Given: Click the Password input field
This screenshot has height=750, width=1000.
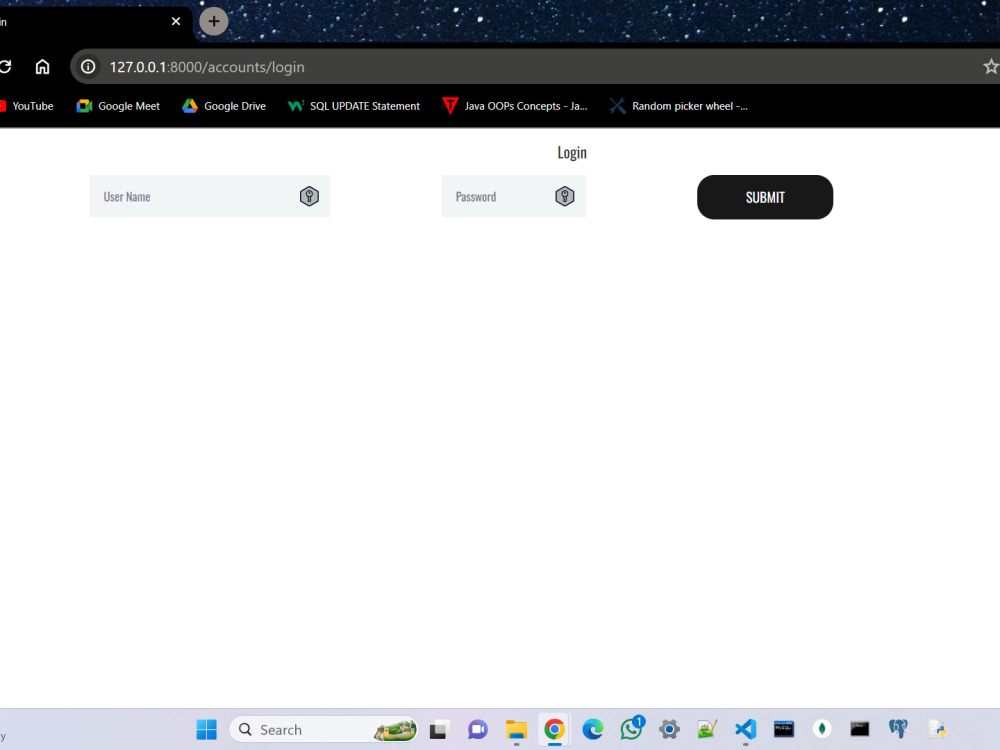Looking at the screenshot, I should (x=513, y=196).
